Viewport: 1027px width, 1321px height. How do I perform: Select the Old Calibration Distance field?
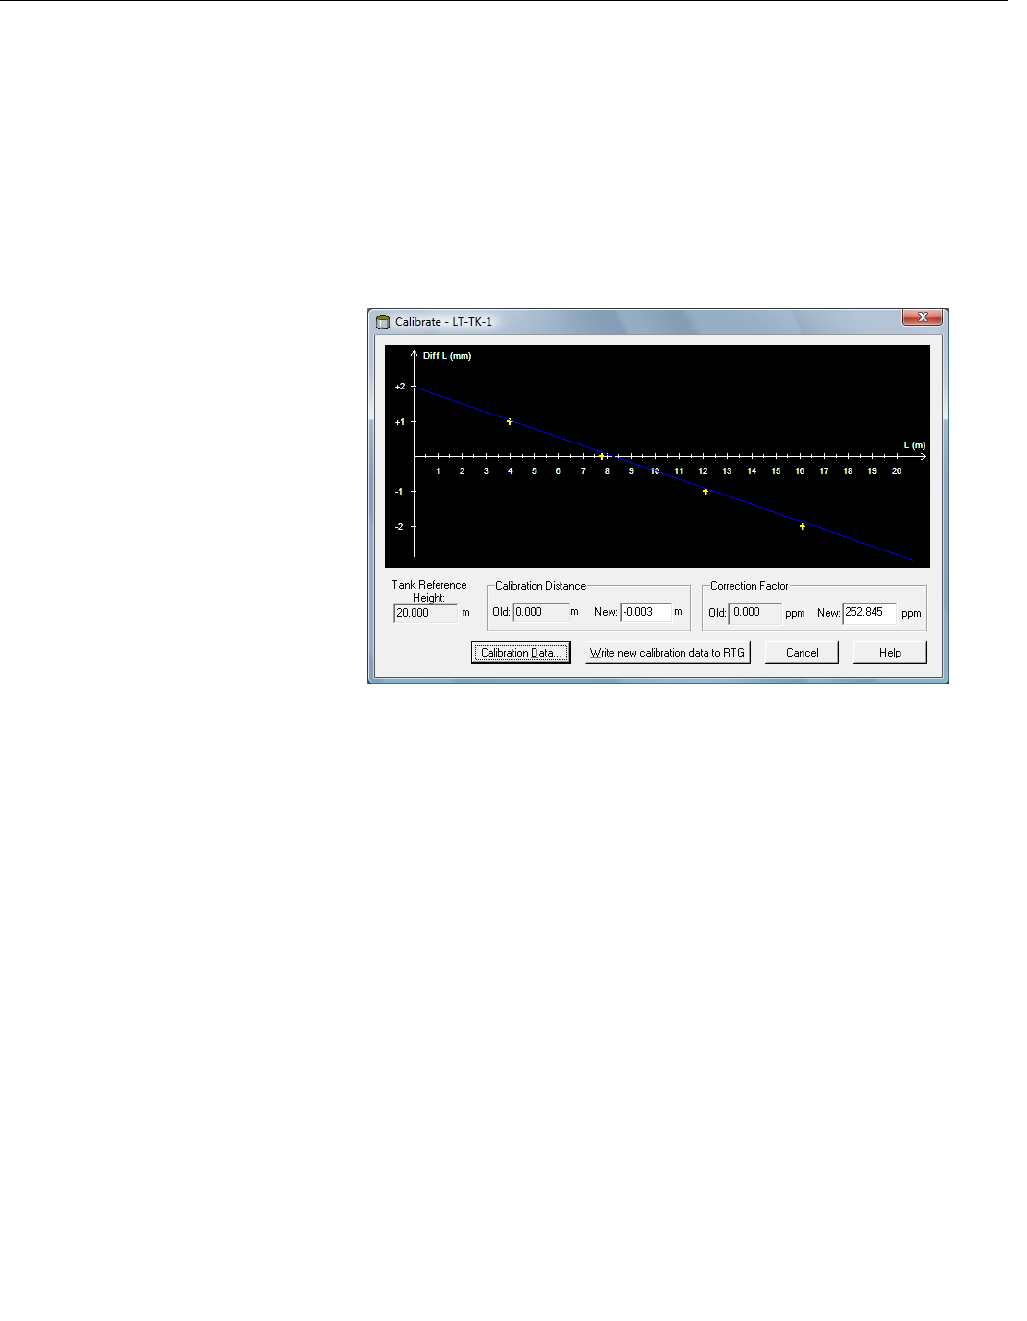[x=540, y=612]
